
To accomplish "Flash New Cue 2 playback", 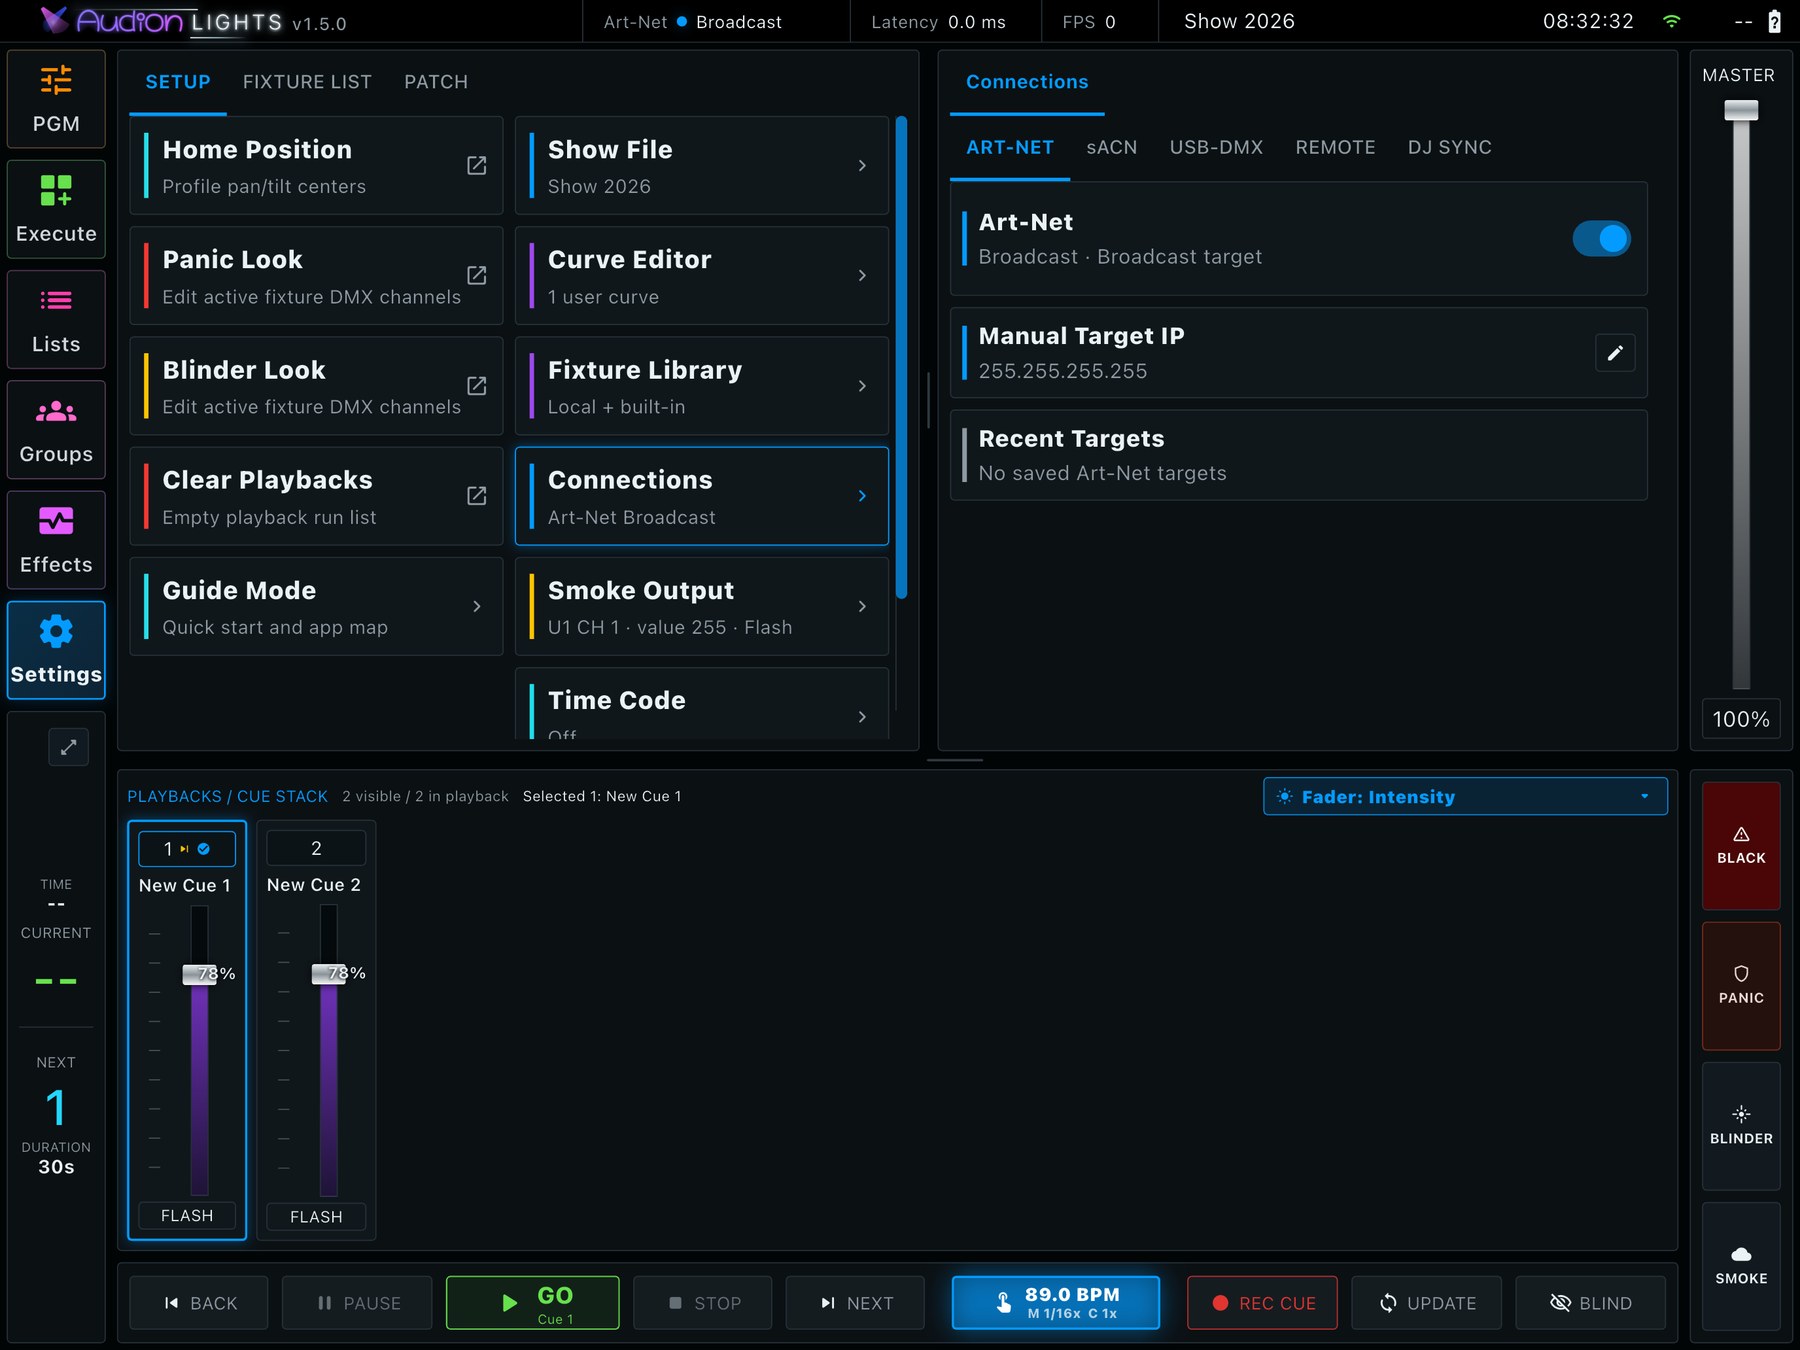I will 316,1216.
